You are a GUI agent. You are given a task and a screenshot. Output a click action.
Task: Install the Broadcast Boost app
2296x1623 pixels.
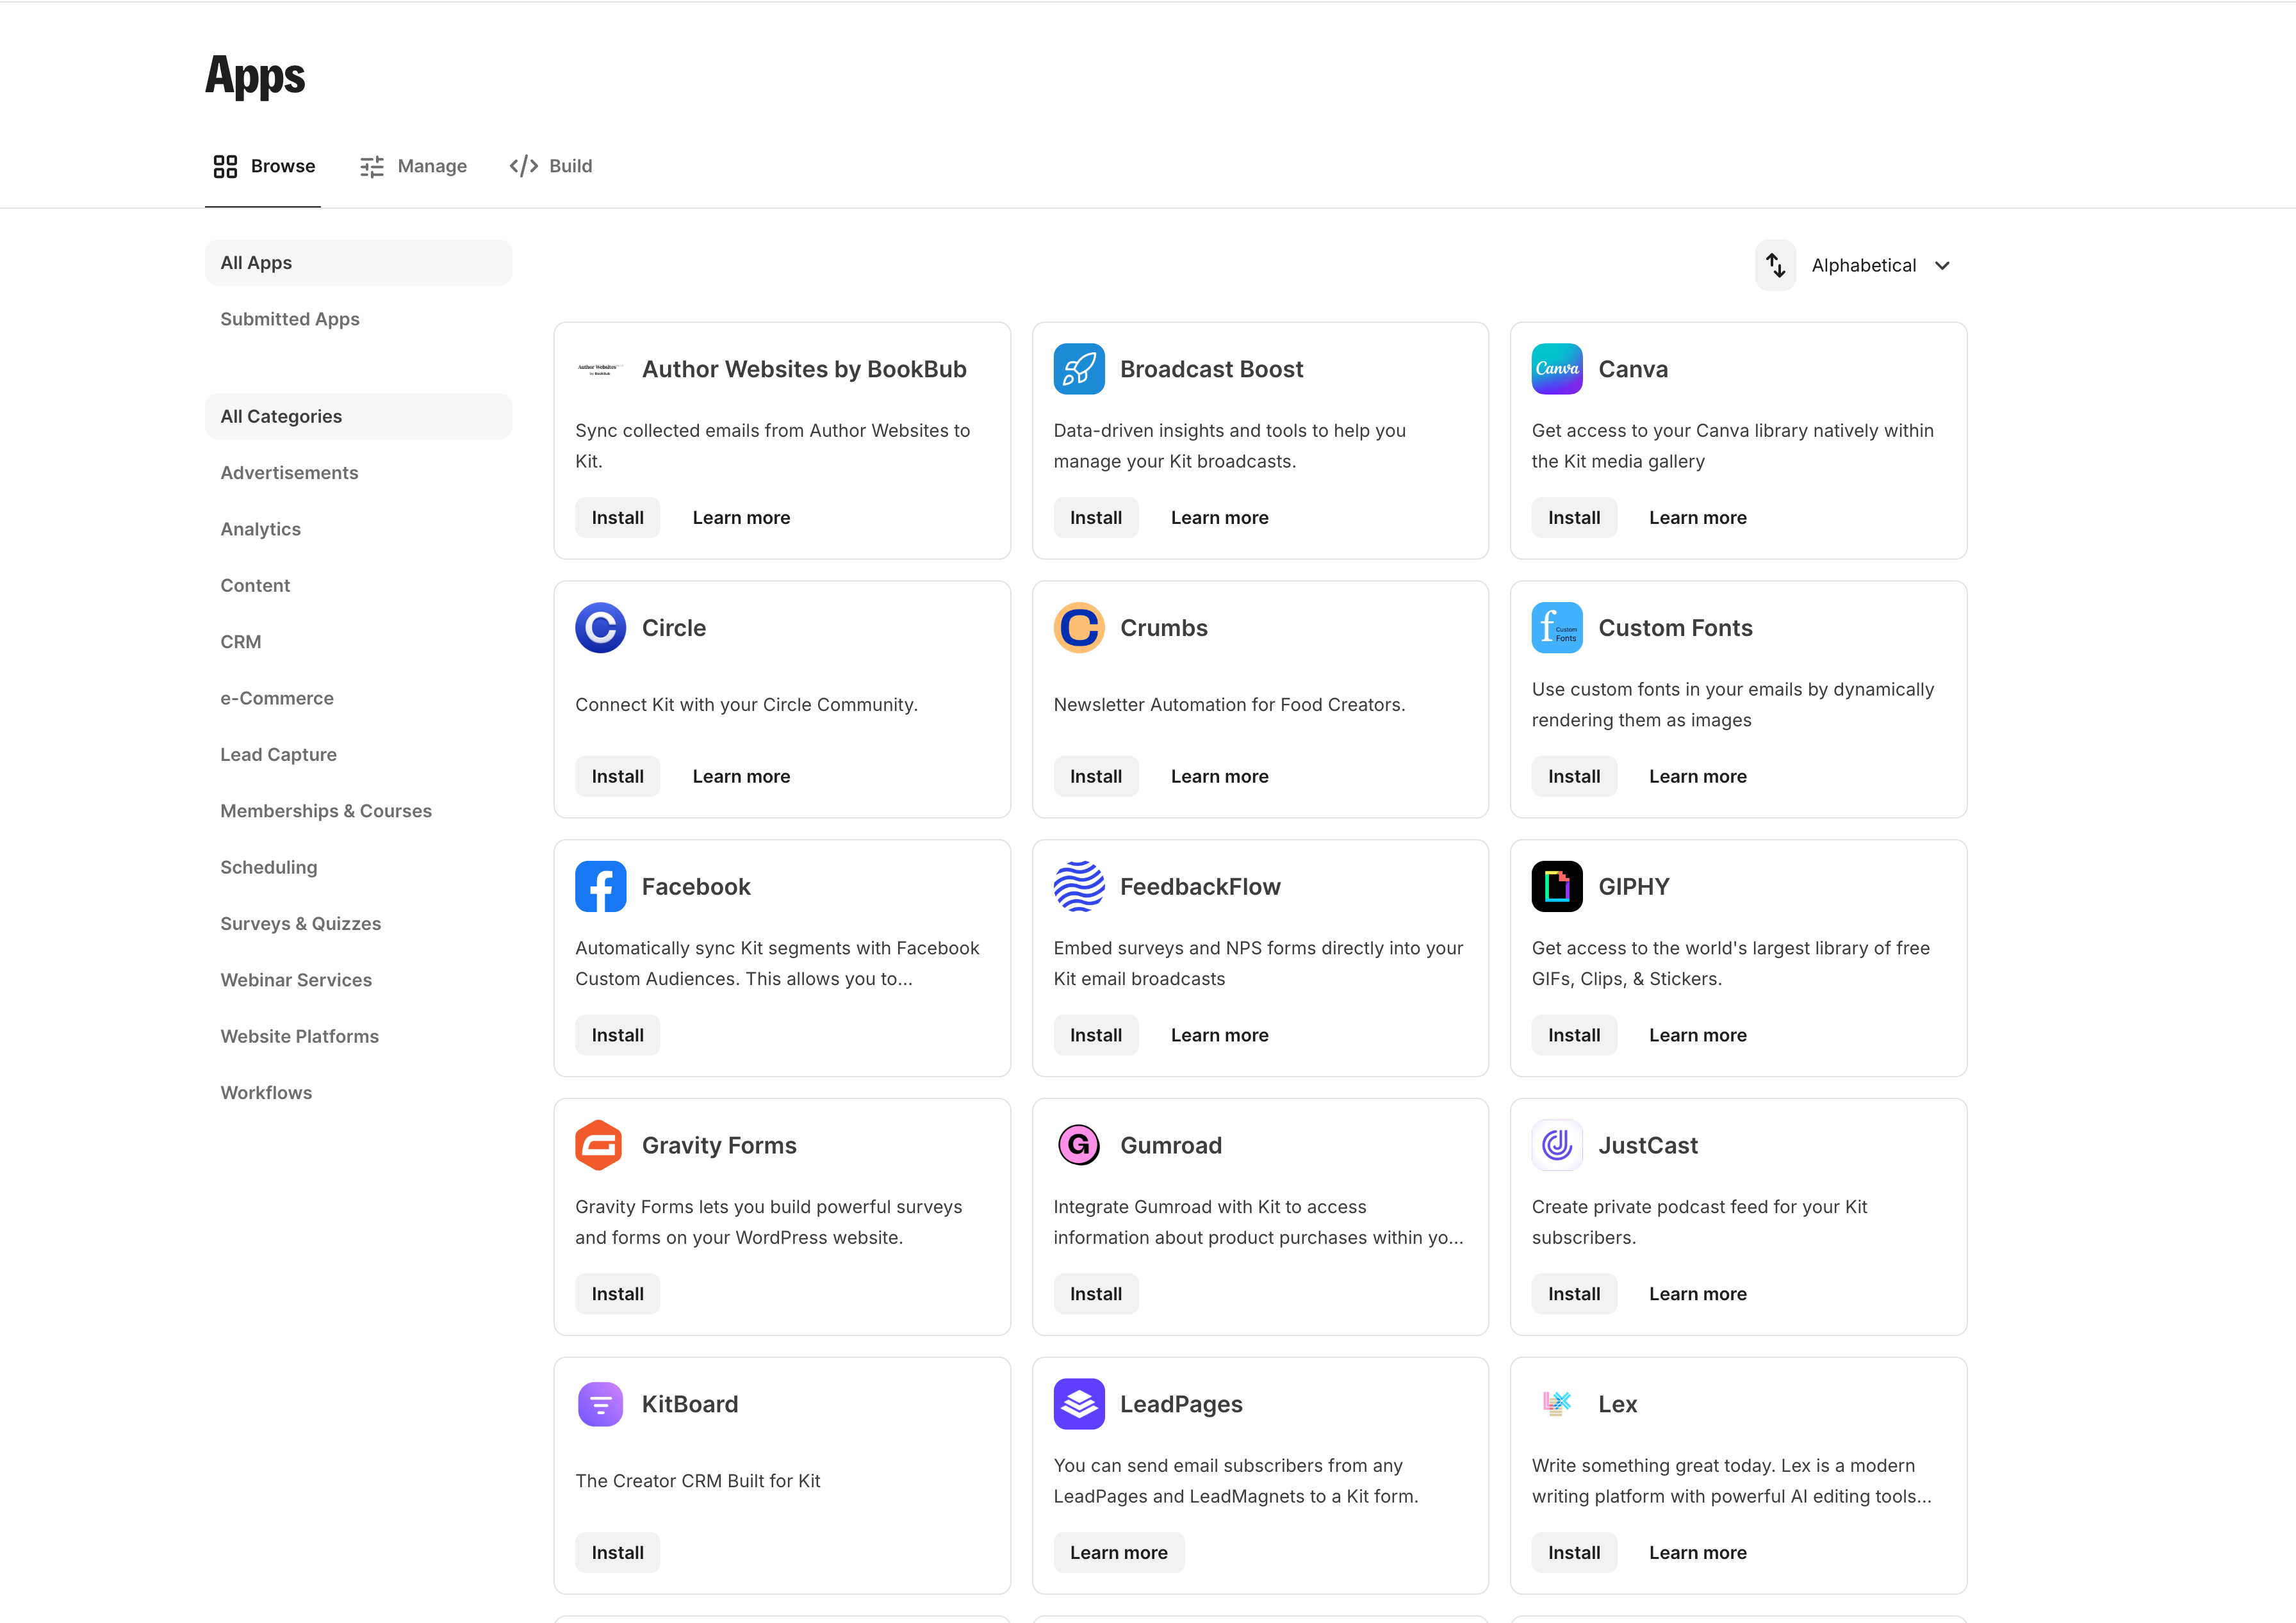coord(1096,518)
